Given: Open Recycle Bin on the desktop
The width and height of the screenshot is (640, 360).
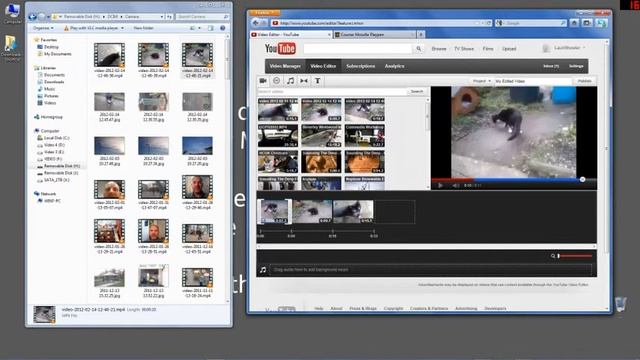Looking at the screenshot, I should [620, 305].
